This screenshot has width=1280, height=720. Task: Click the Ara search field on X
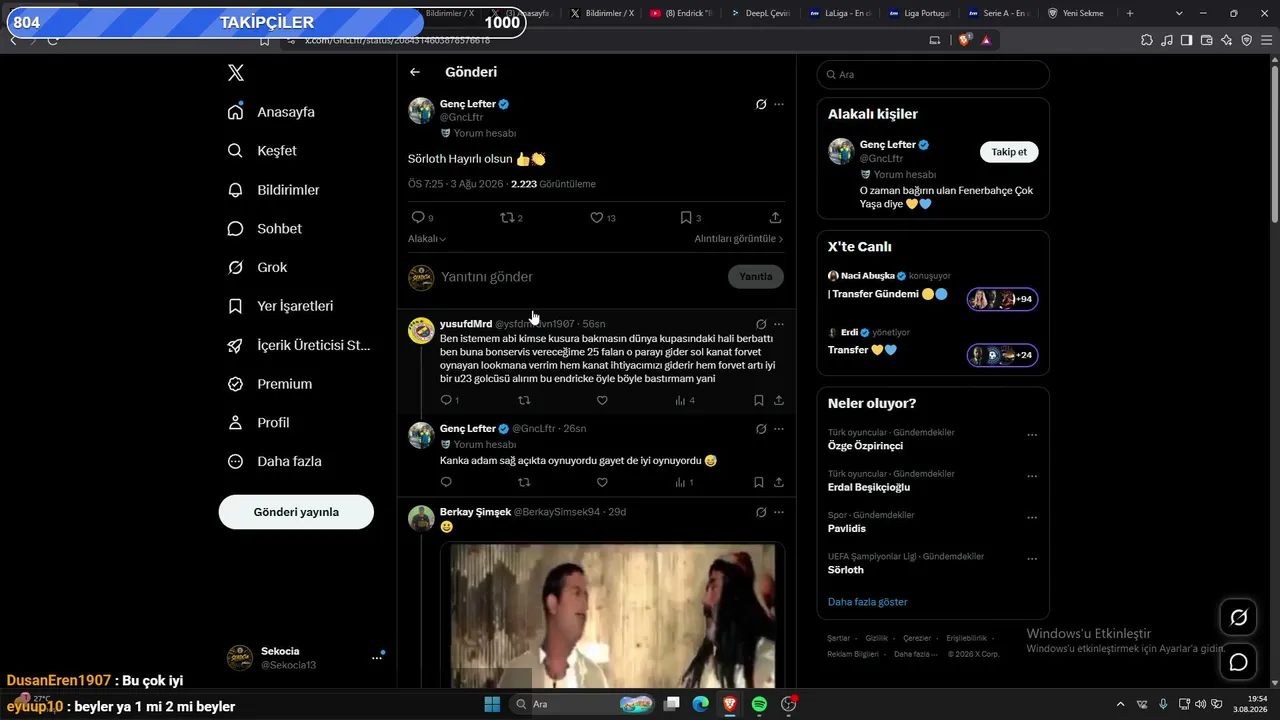pos(933,75)
